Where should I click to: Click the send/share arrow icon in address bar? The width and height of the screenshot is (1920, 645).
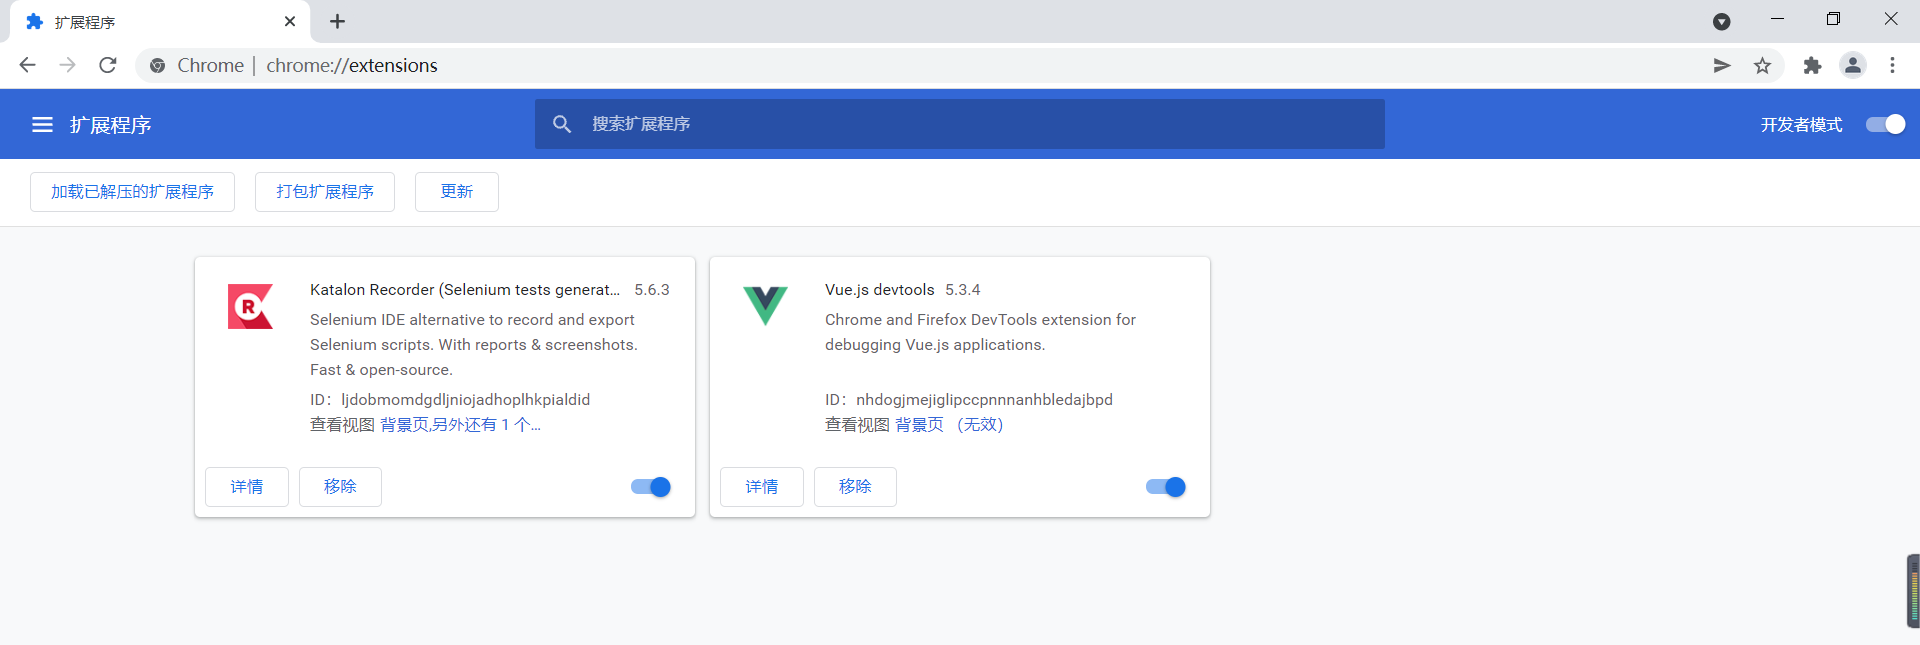coord(1722,65)
